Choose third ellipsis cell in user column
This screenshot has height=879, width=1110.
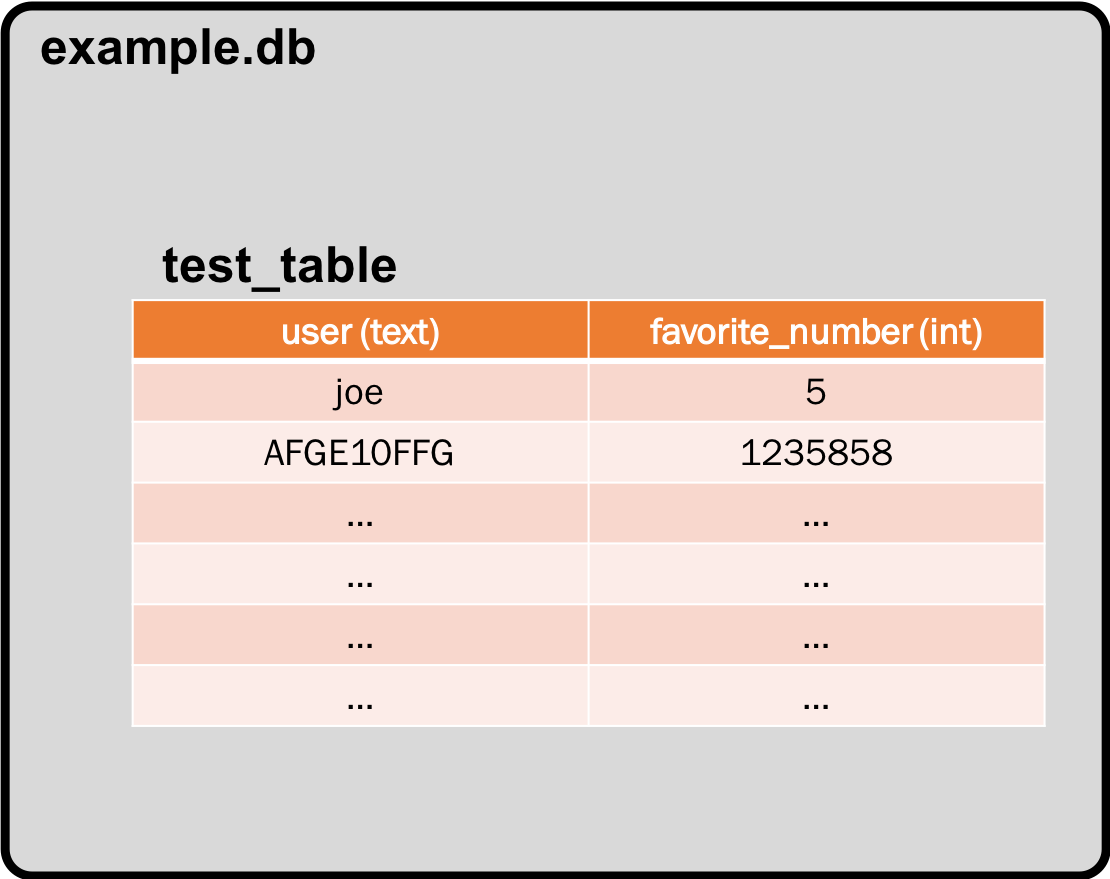pyautogui.click(x=359, y=639)
